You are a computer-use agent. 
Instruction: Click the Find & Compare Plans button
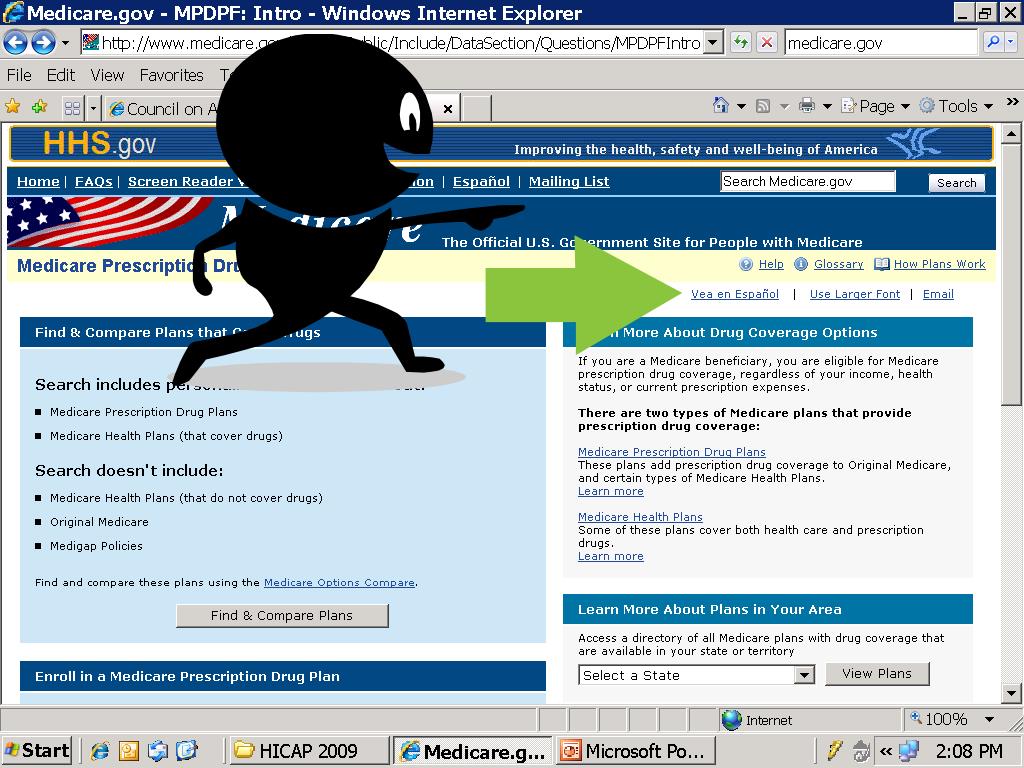pos(282,616)
